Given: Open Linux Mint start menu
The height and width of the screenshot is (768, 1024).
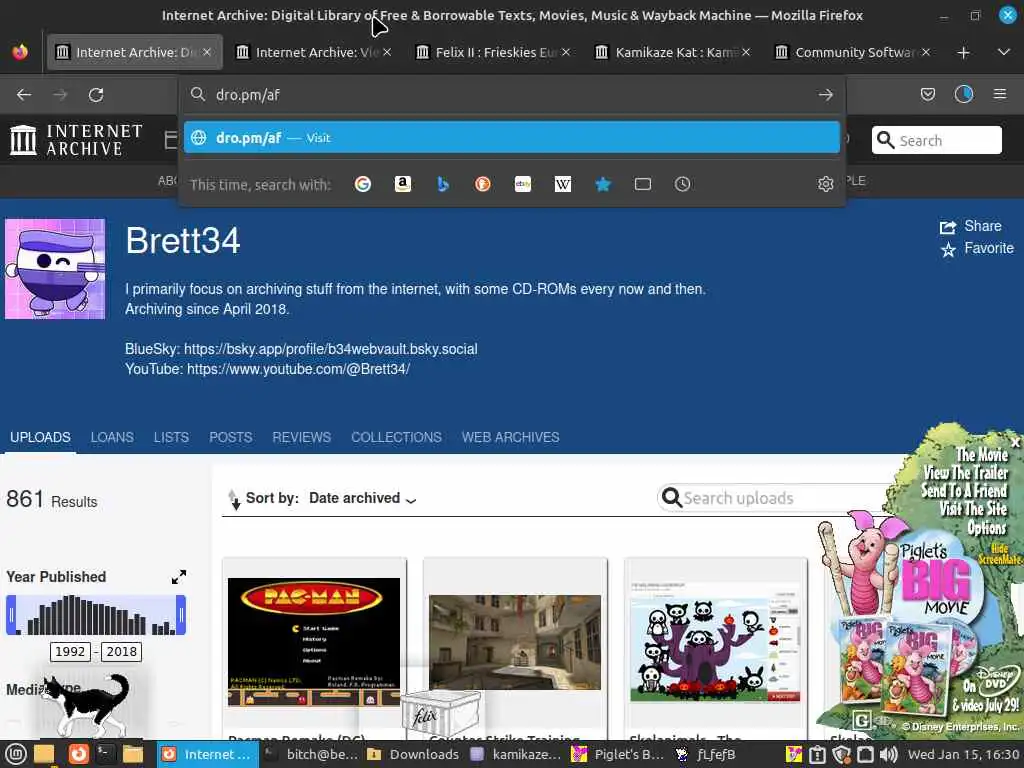Looking at the screenshot, I should point(16,754).
